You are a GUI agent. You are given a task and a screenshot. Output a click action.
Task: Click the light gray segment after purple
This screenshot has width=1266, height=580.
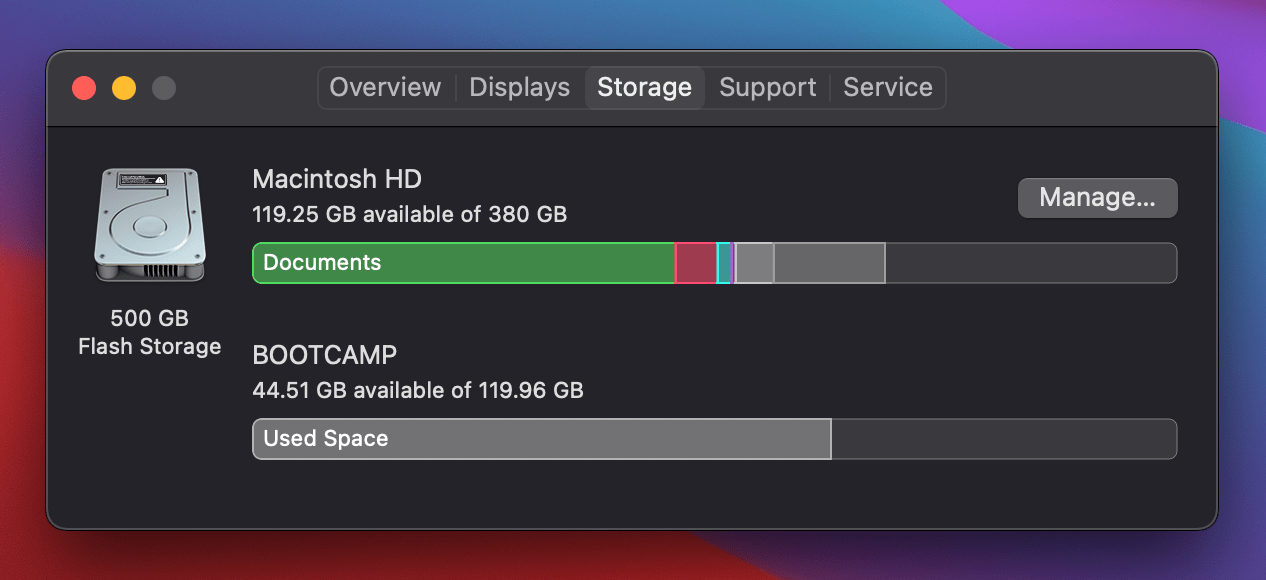755,263
